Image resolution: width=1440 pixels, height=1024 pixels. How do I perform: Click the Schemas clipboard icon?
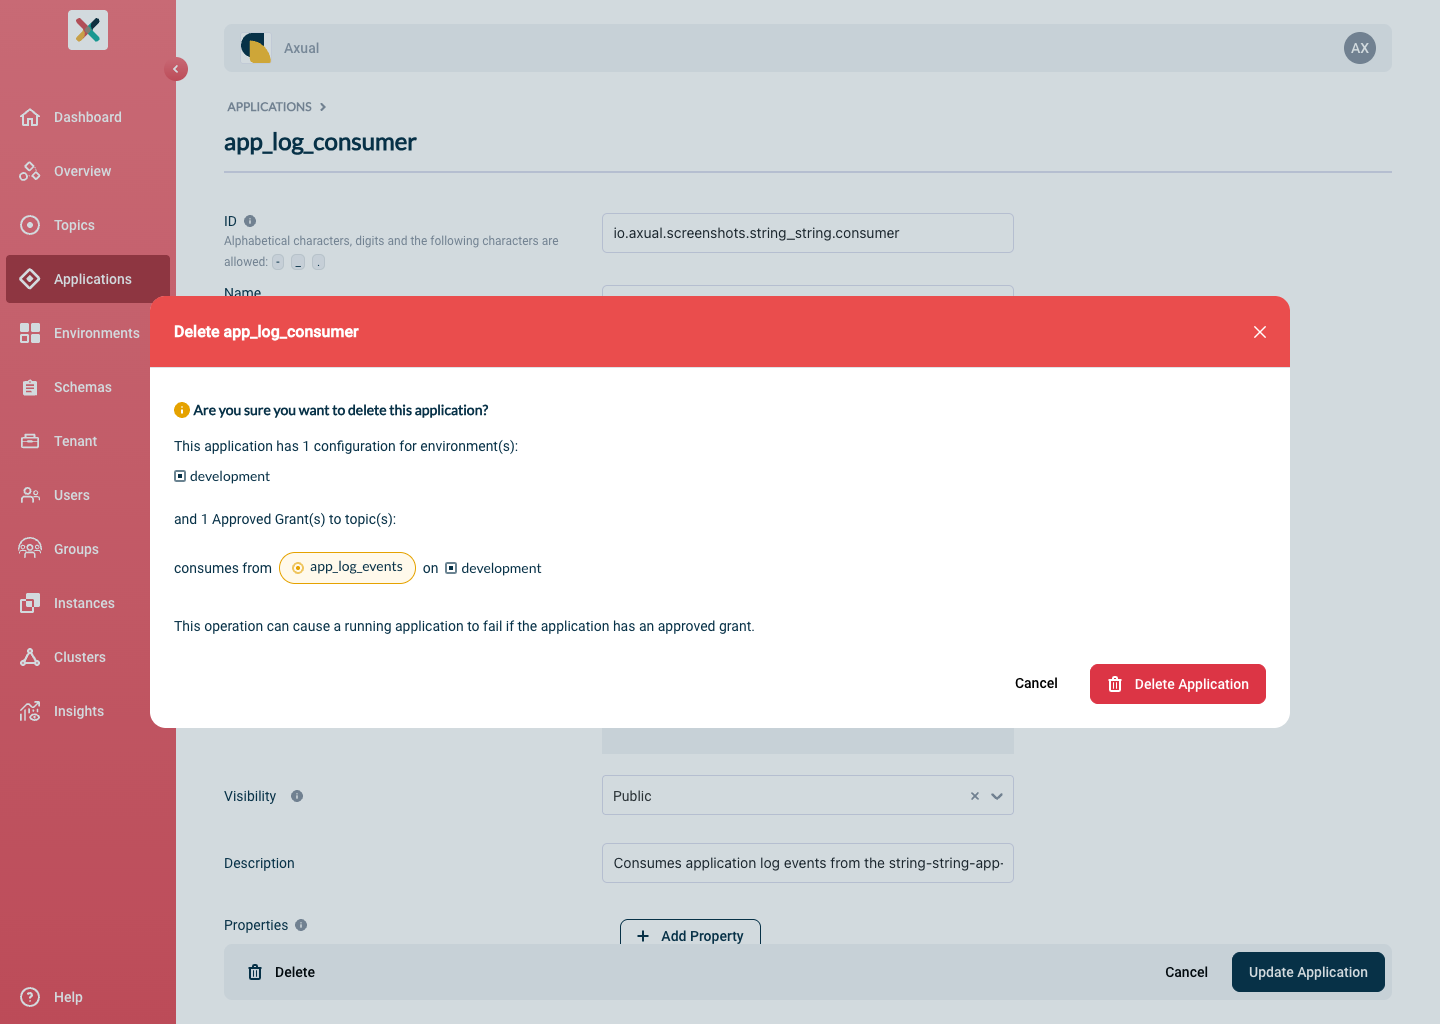30,387
